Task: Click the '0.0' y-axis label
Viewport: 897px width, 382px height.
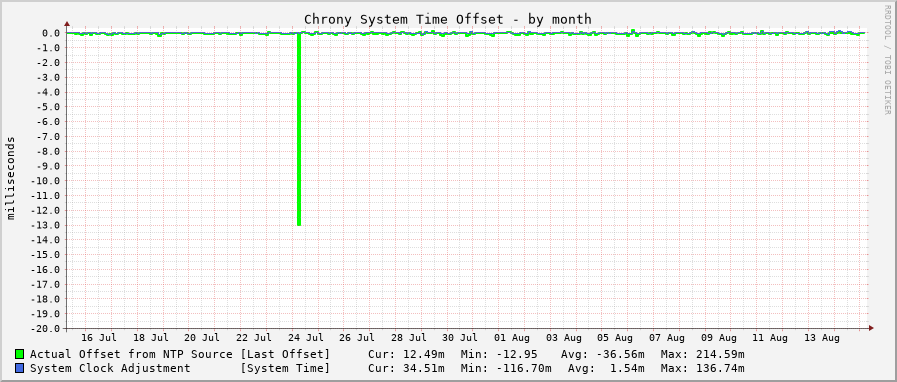Action: (x=51, y=33)
